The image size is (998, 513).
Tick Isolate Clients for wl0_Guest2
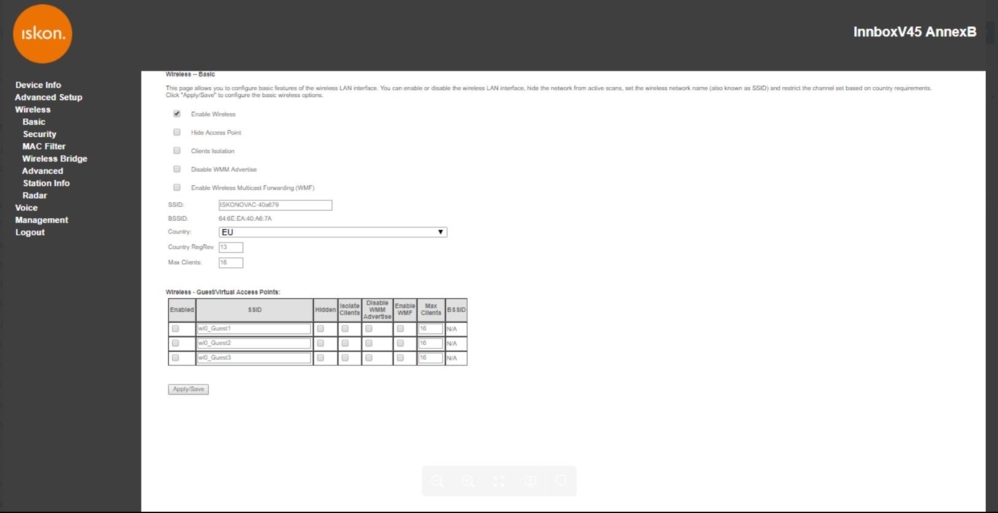point(345,343)
